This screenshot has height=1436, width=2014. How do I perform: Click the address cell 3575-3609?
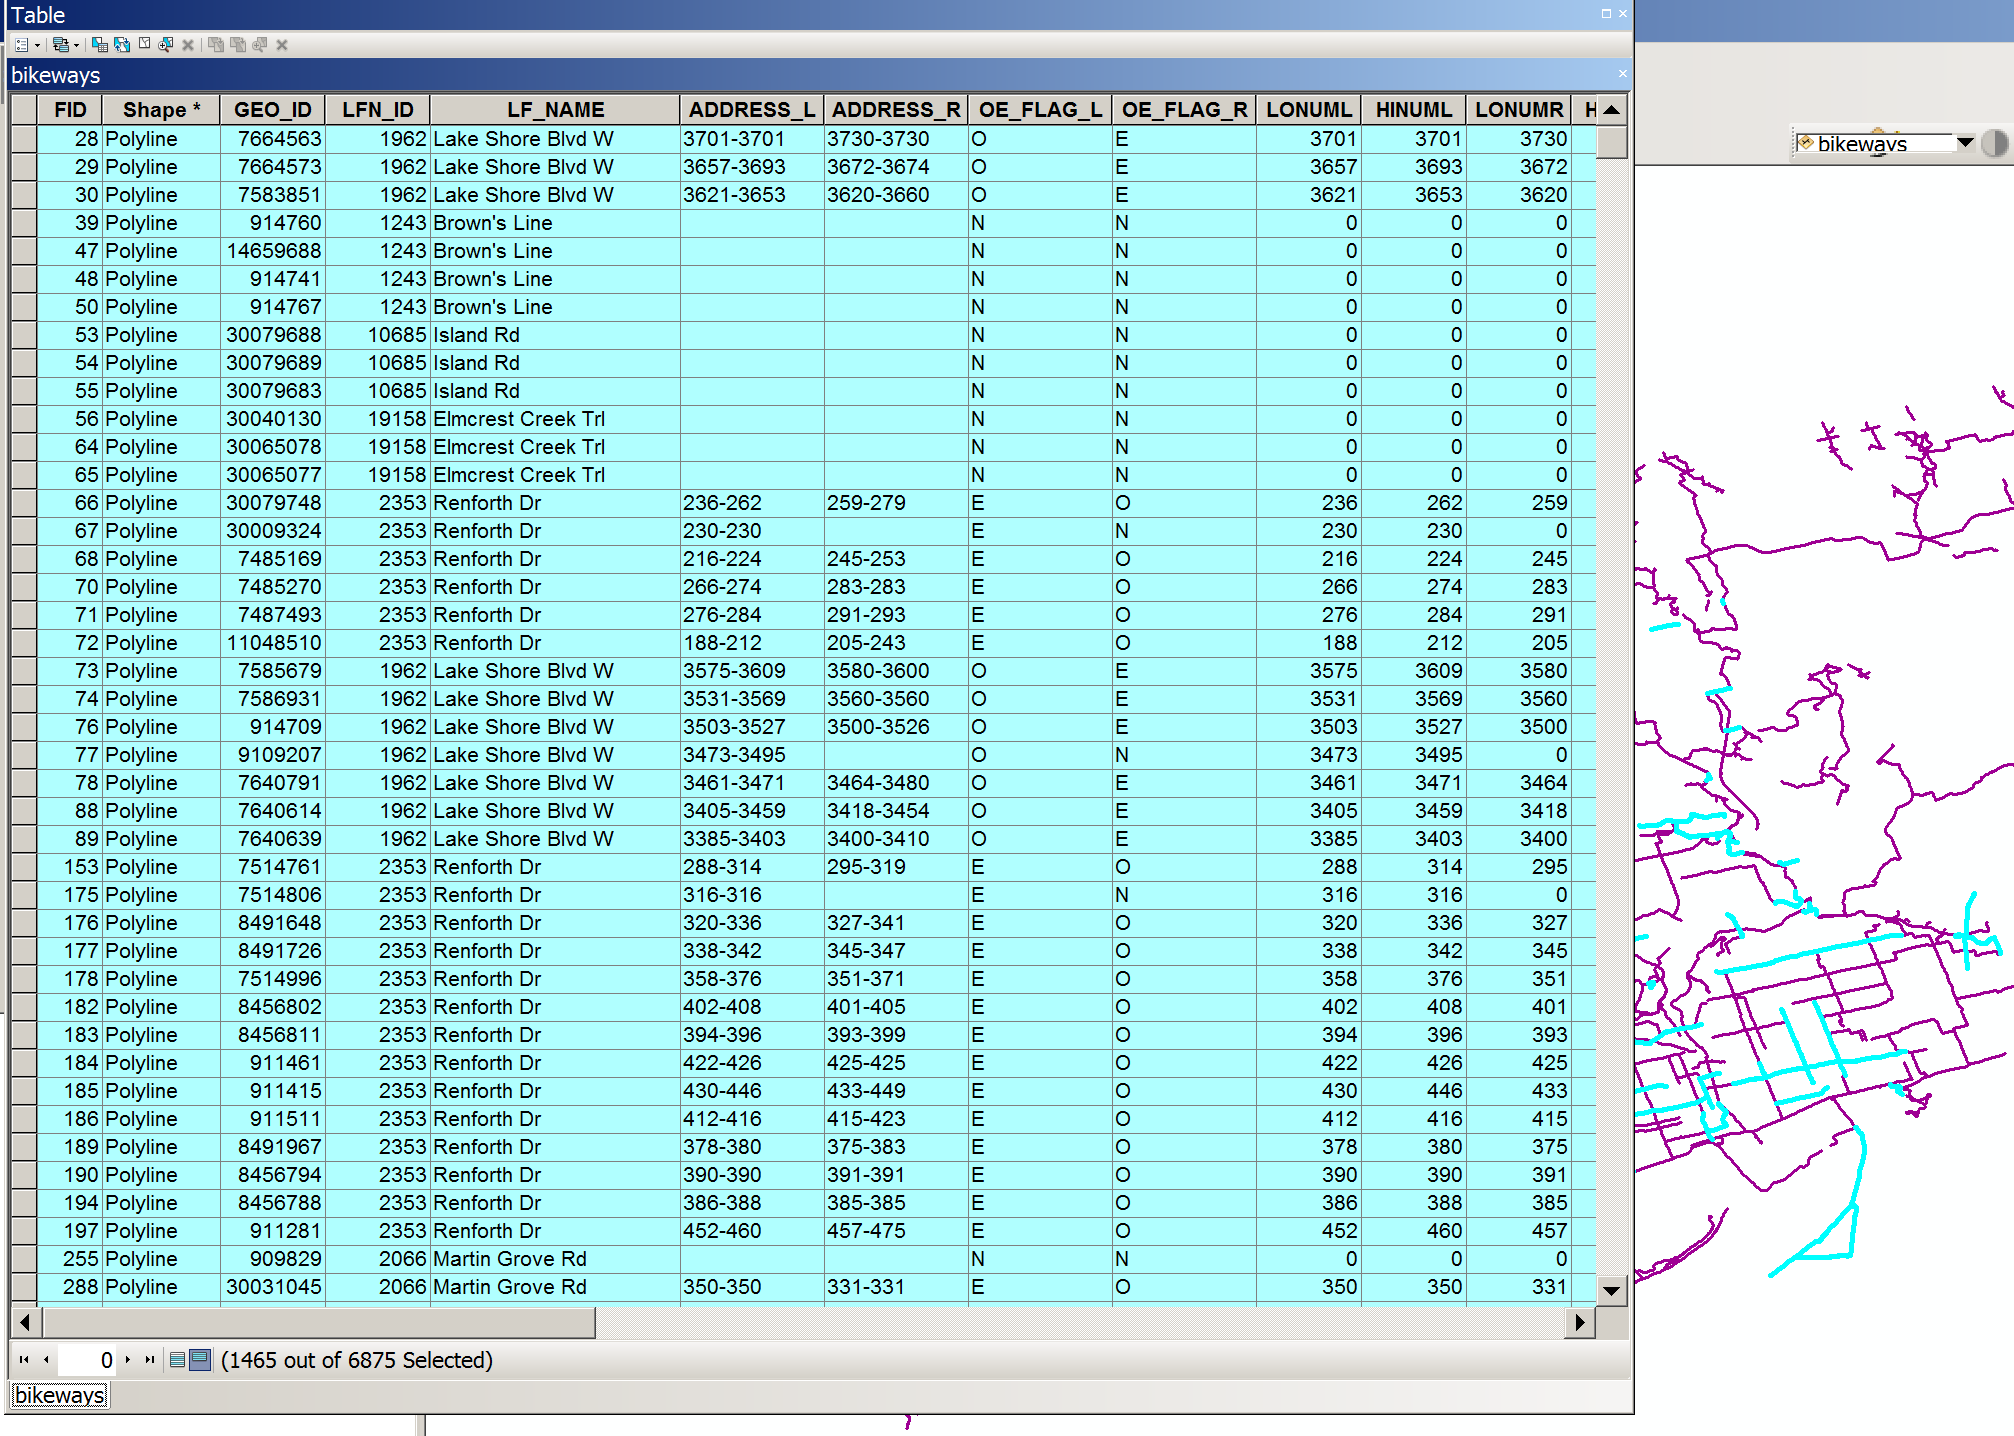coord(752,671)
